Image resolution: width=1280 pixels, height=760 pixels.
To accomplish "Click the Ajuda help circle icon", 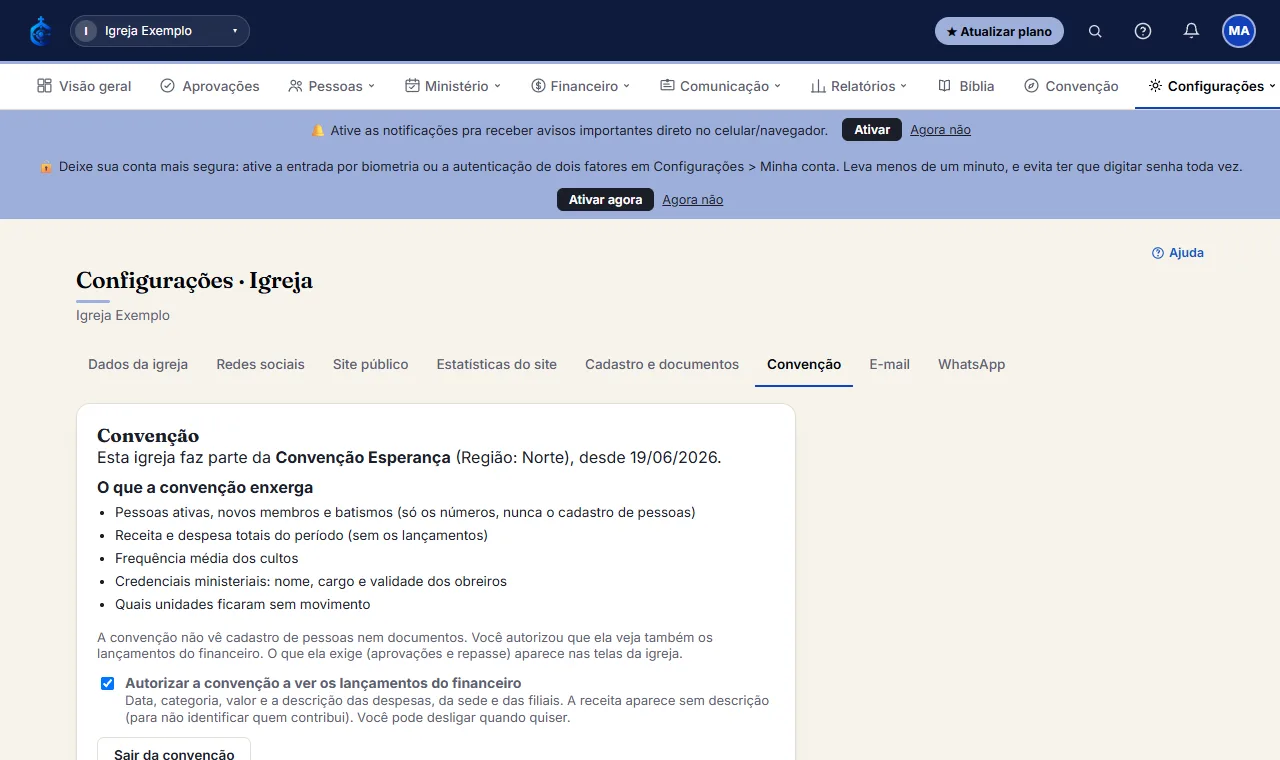I will [1158, 253].
